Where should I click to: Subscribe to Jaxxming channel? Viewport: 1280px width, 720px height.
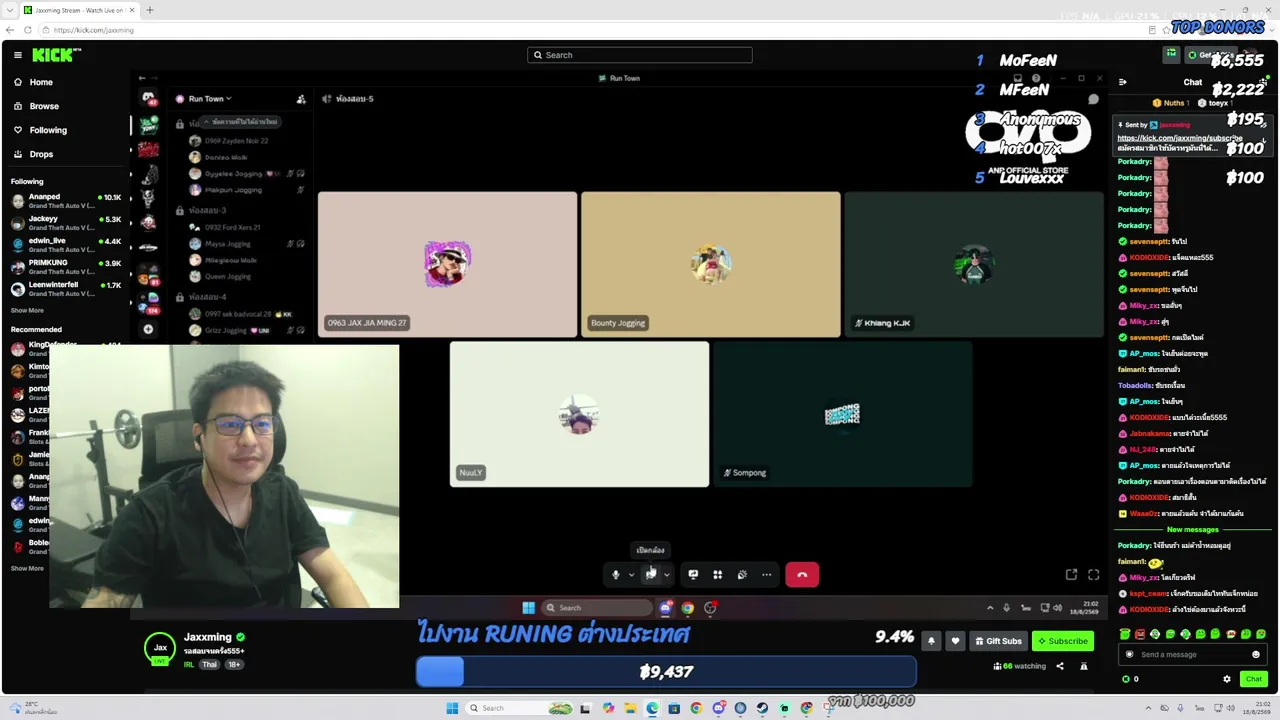coord(1063,641)
